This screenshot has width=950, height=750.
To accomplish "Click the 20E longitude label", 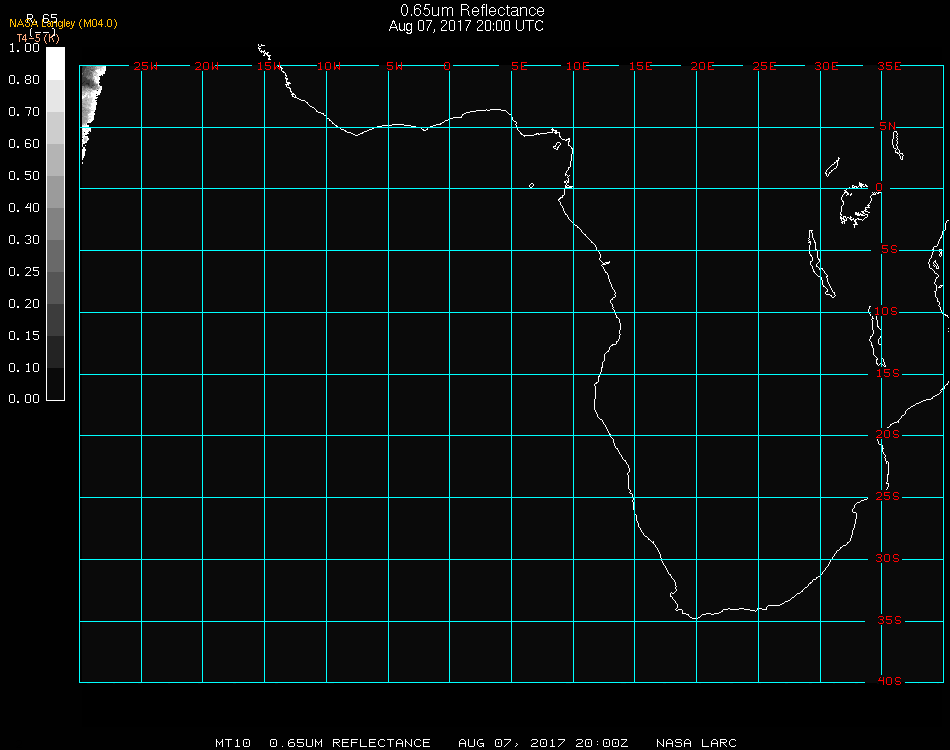I will pyautogui.click(x=702, y=66).
